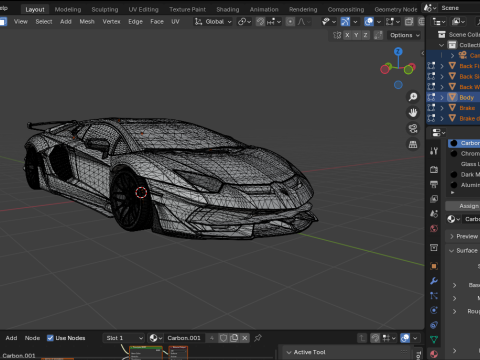Open Object Data properties (green triangle)

tap(434, 340)
